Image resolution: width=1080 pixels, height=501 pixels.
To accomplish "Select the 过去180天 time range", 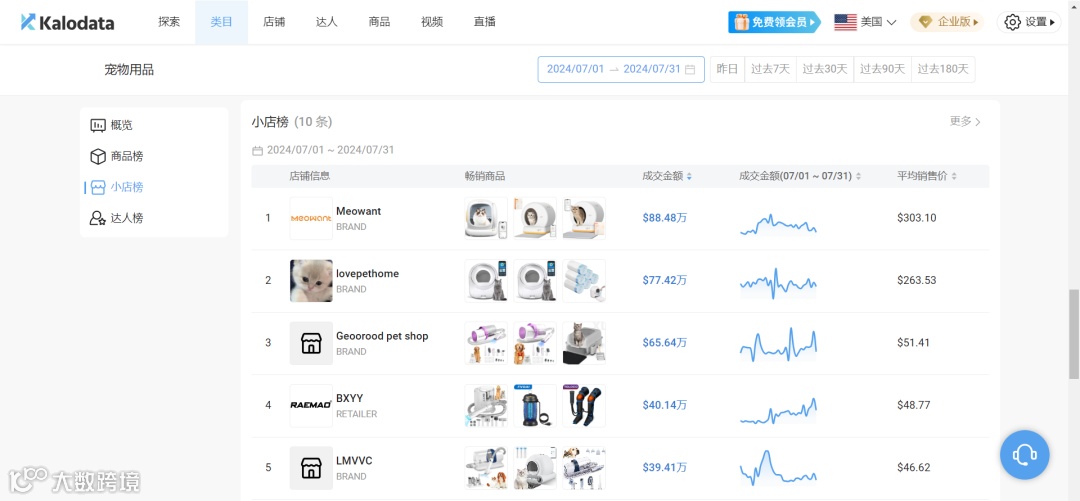I will pyautogui.click(x=943, y=70).
